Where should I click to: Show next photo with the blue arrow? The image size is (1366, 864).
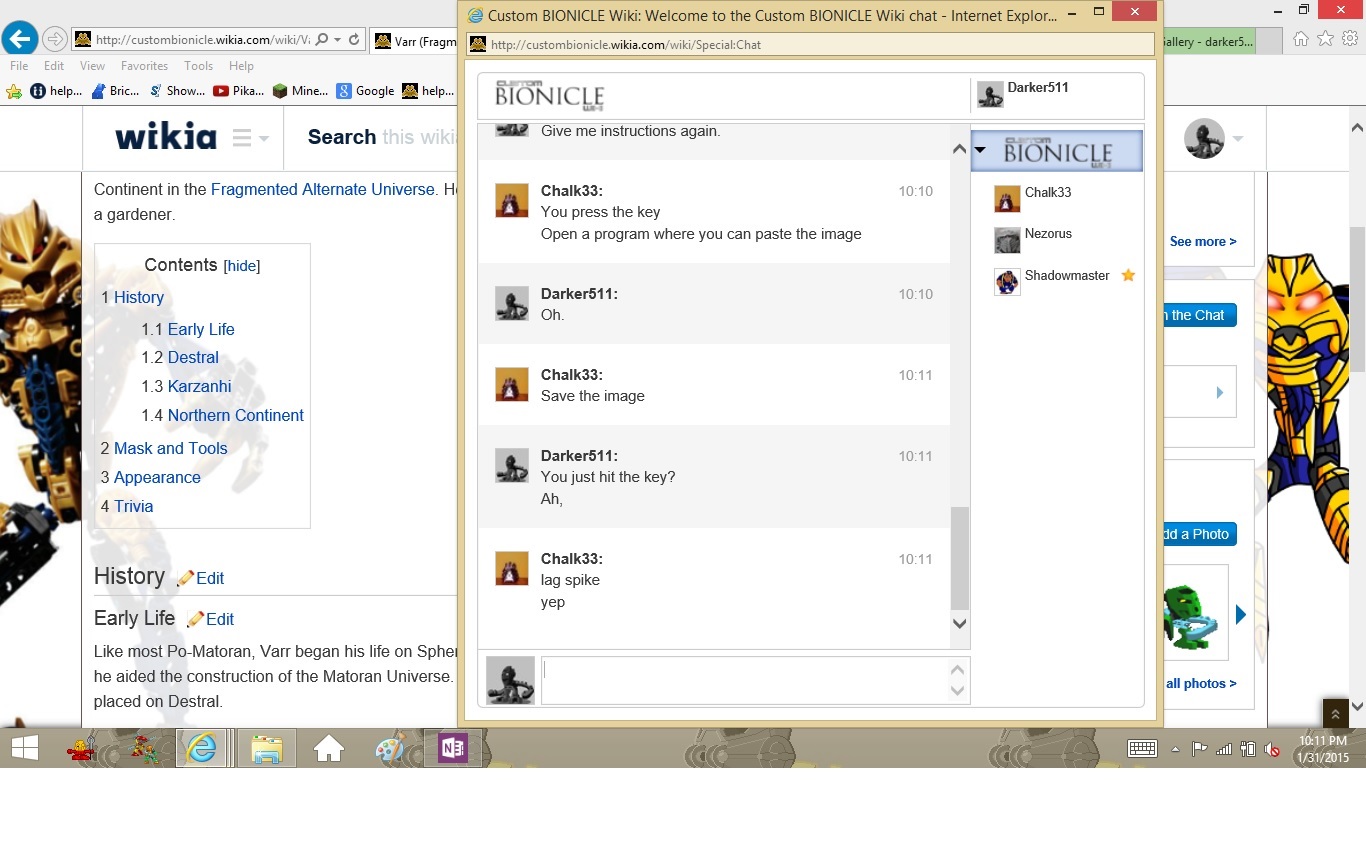[1241, 614]
